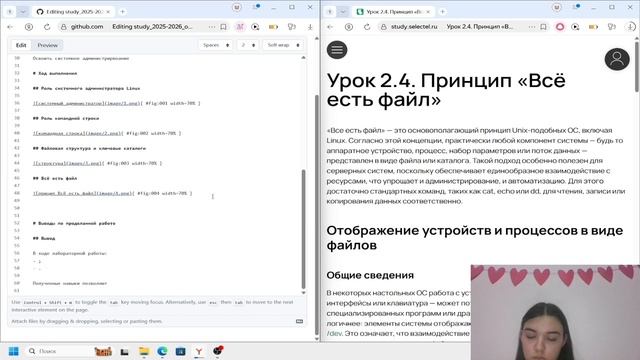Open Task View from the taskbar
640x360 pixels.
click(x=124, y=351)
